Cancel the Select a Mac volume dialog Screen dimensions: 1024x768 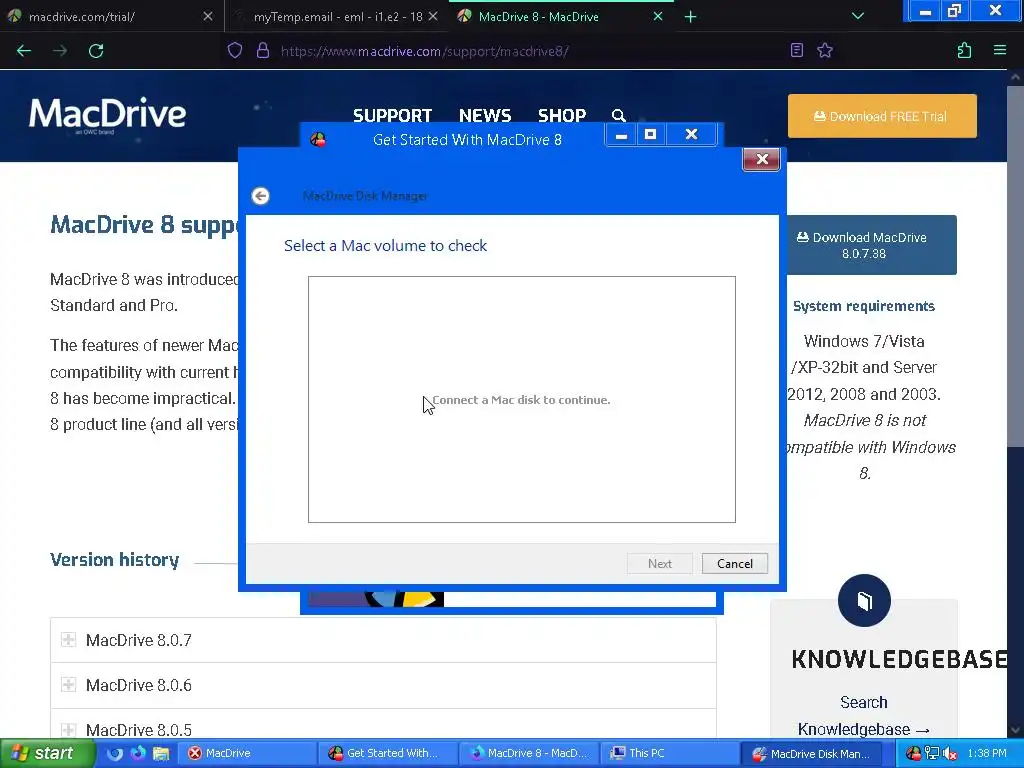(x=735, y=564)
